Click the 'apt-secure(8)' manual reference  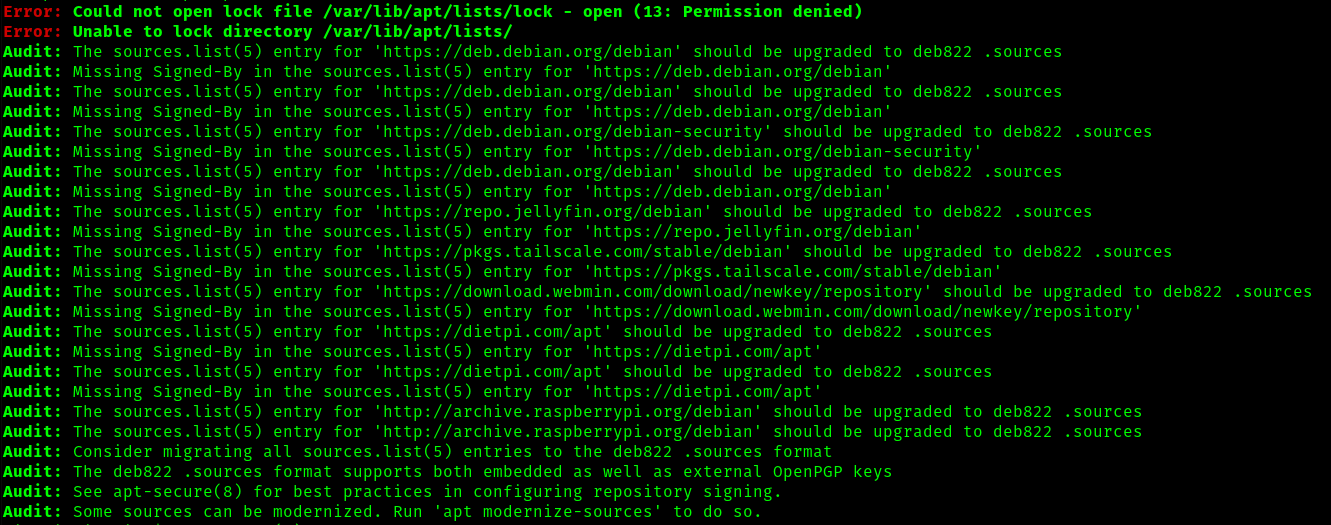pyautogui.click(x=177, y=492)
